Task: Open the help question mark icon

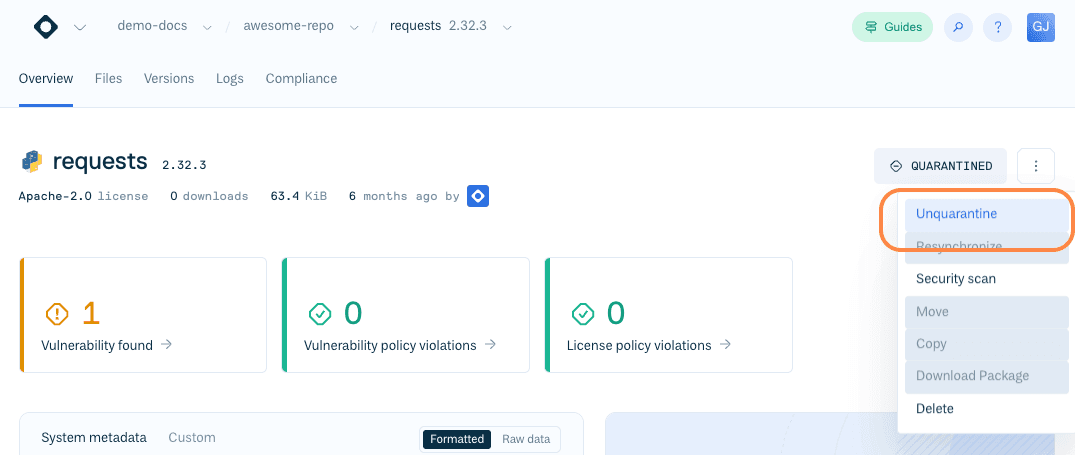Action: tap(998, 27)
